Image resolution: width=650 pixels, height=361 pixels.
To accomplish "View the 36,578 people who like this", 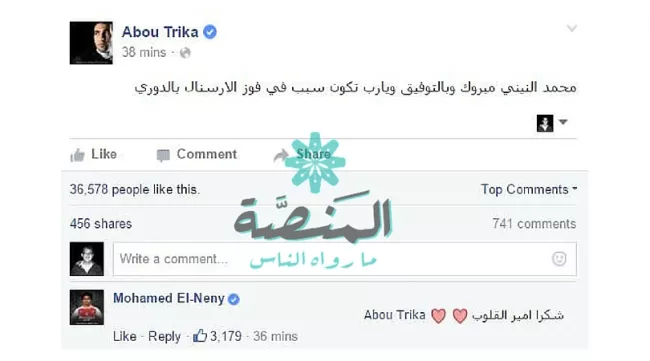I will [x=135, y=190].
